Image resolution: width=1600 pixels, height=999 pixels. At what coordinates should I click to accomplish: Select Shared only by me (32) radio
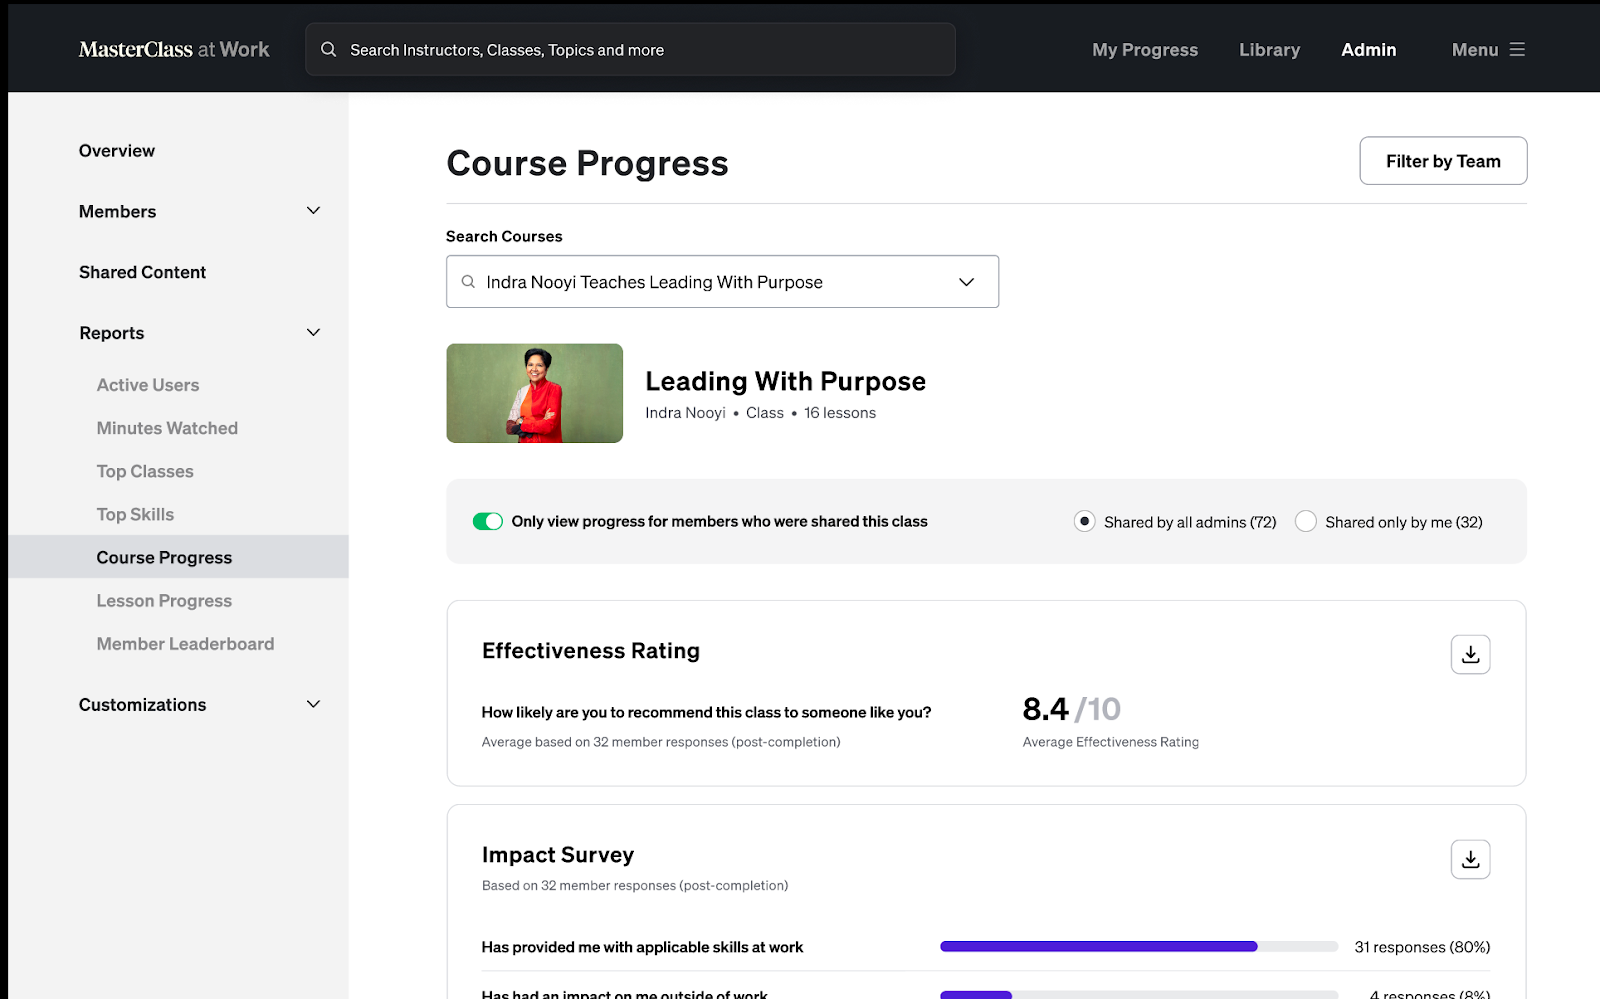[x=1305, y=521]
